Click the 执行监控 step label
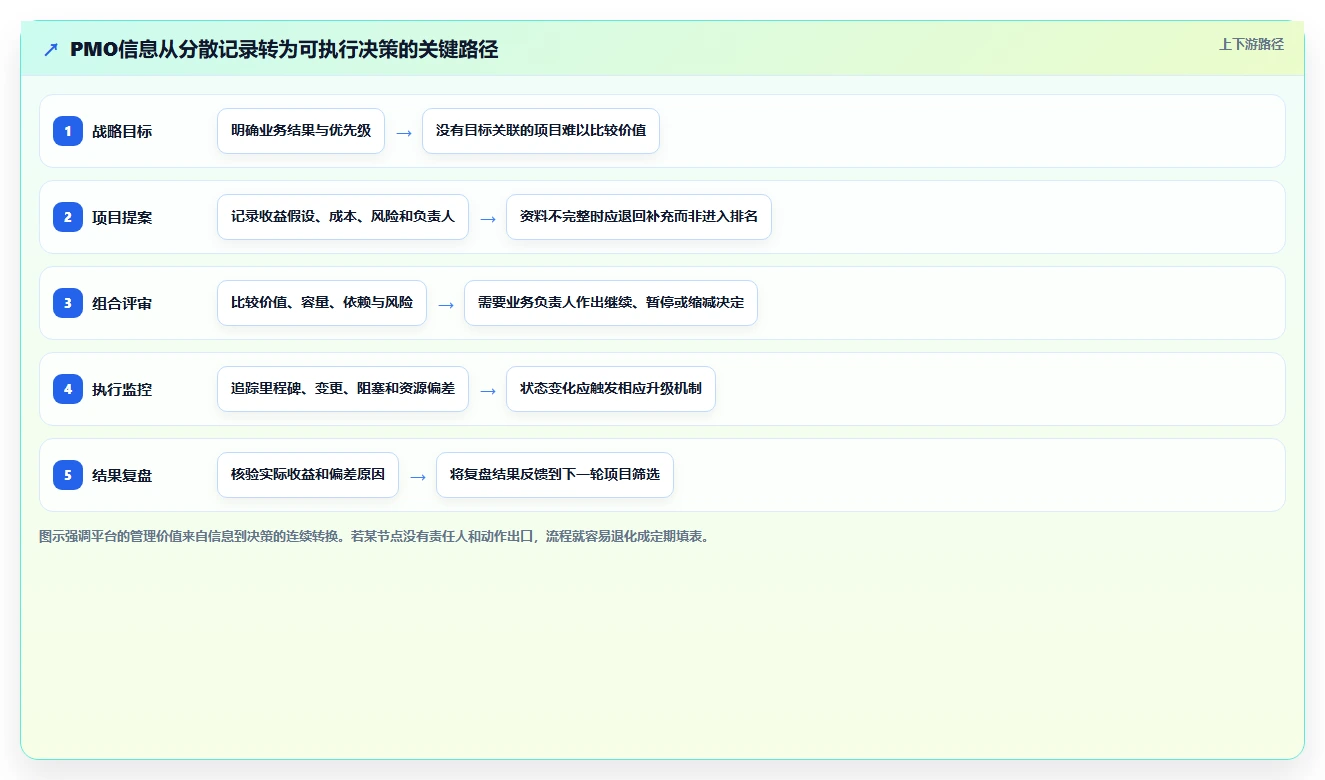This screenshot has height=780, width=1325. 122,389
